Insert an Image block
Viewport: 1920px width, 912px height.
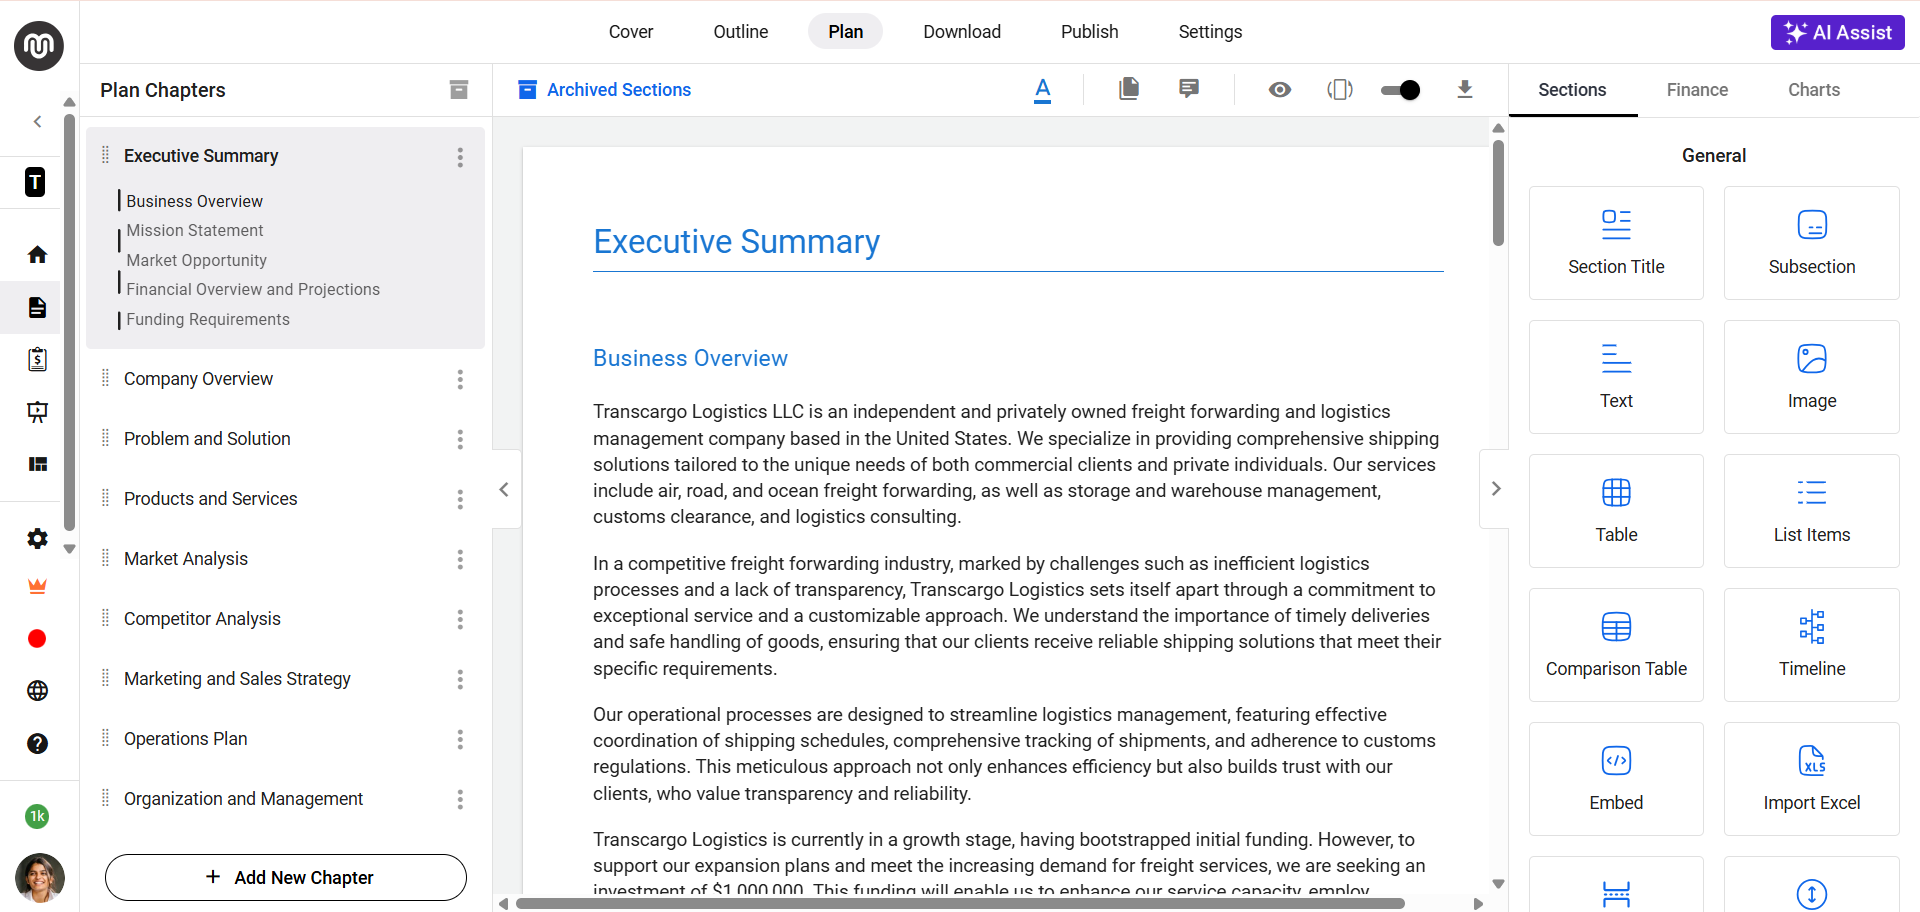[x=1812, y=377]
